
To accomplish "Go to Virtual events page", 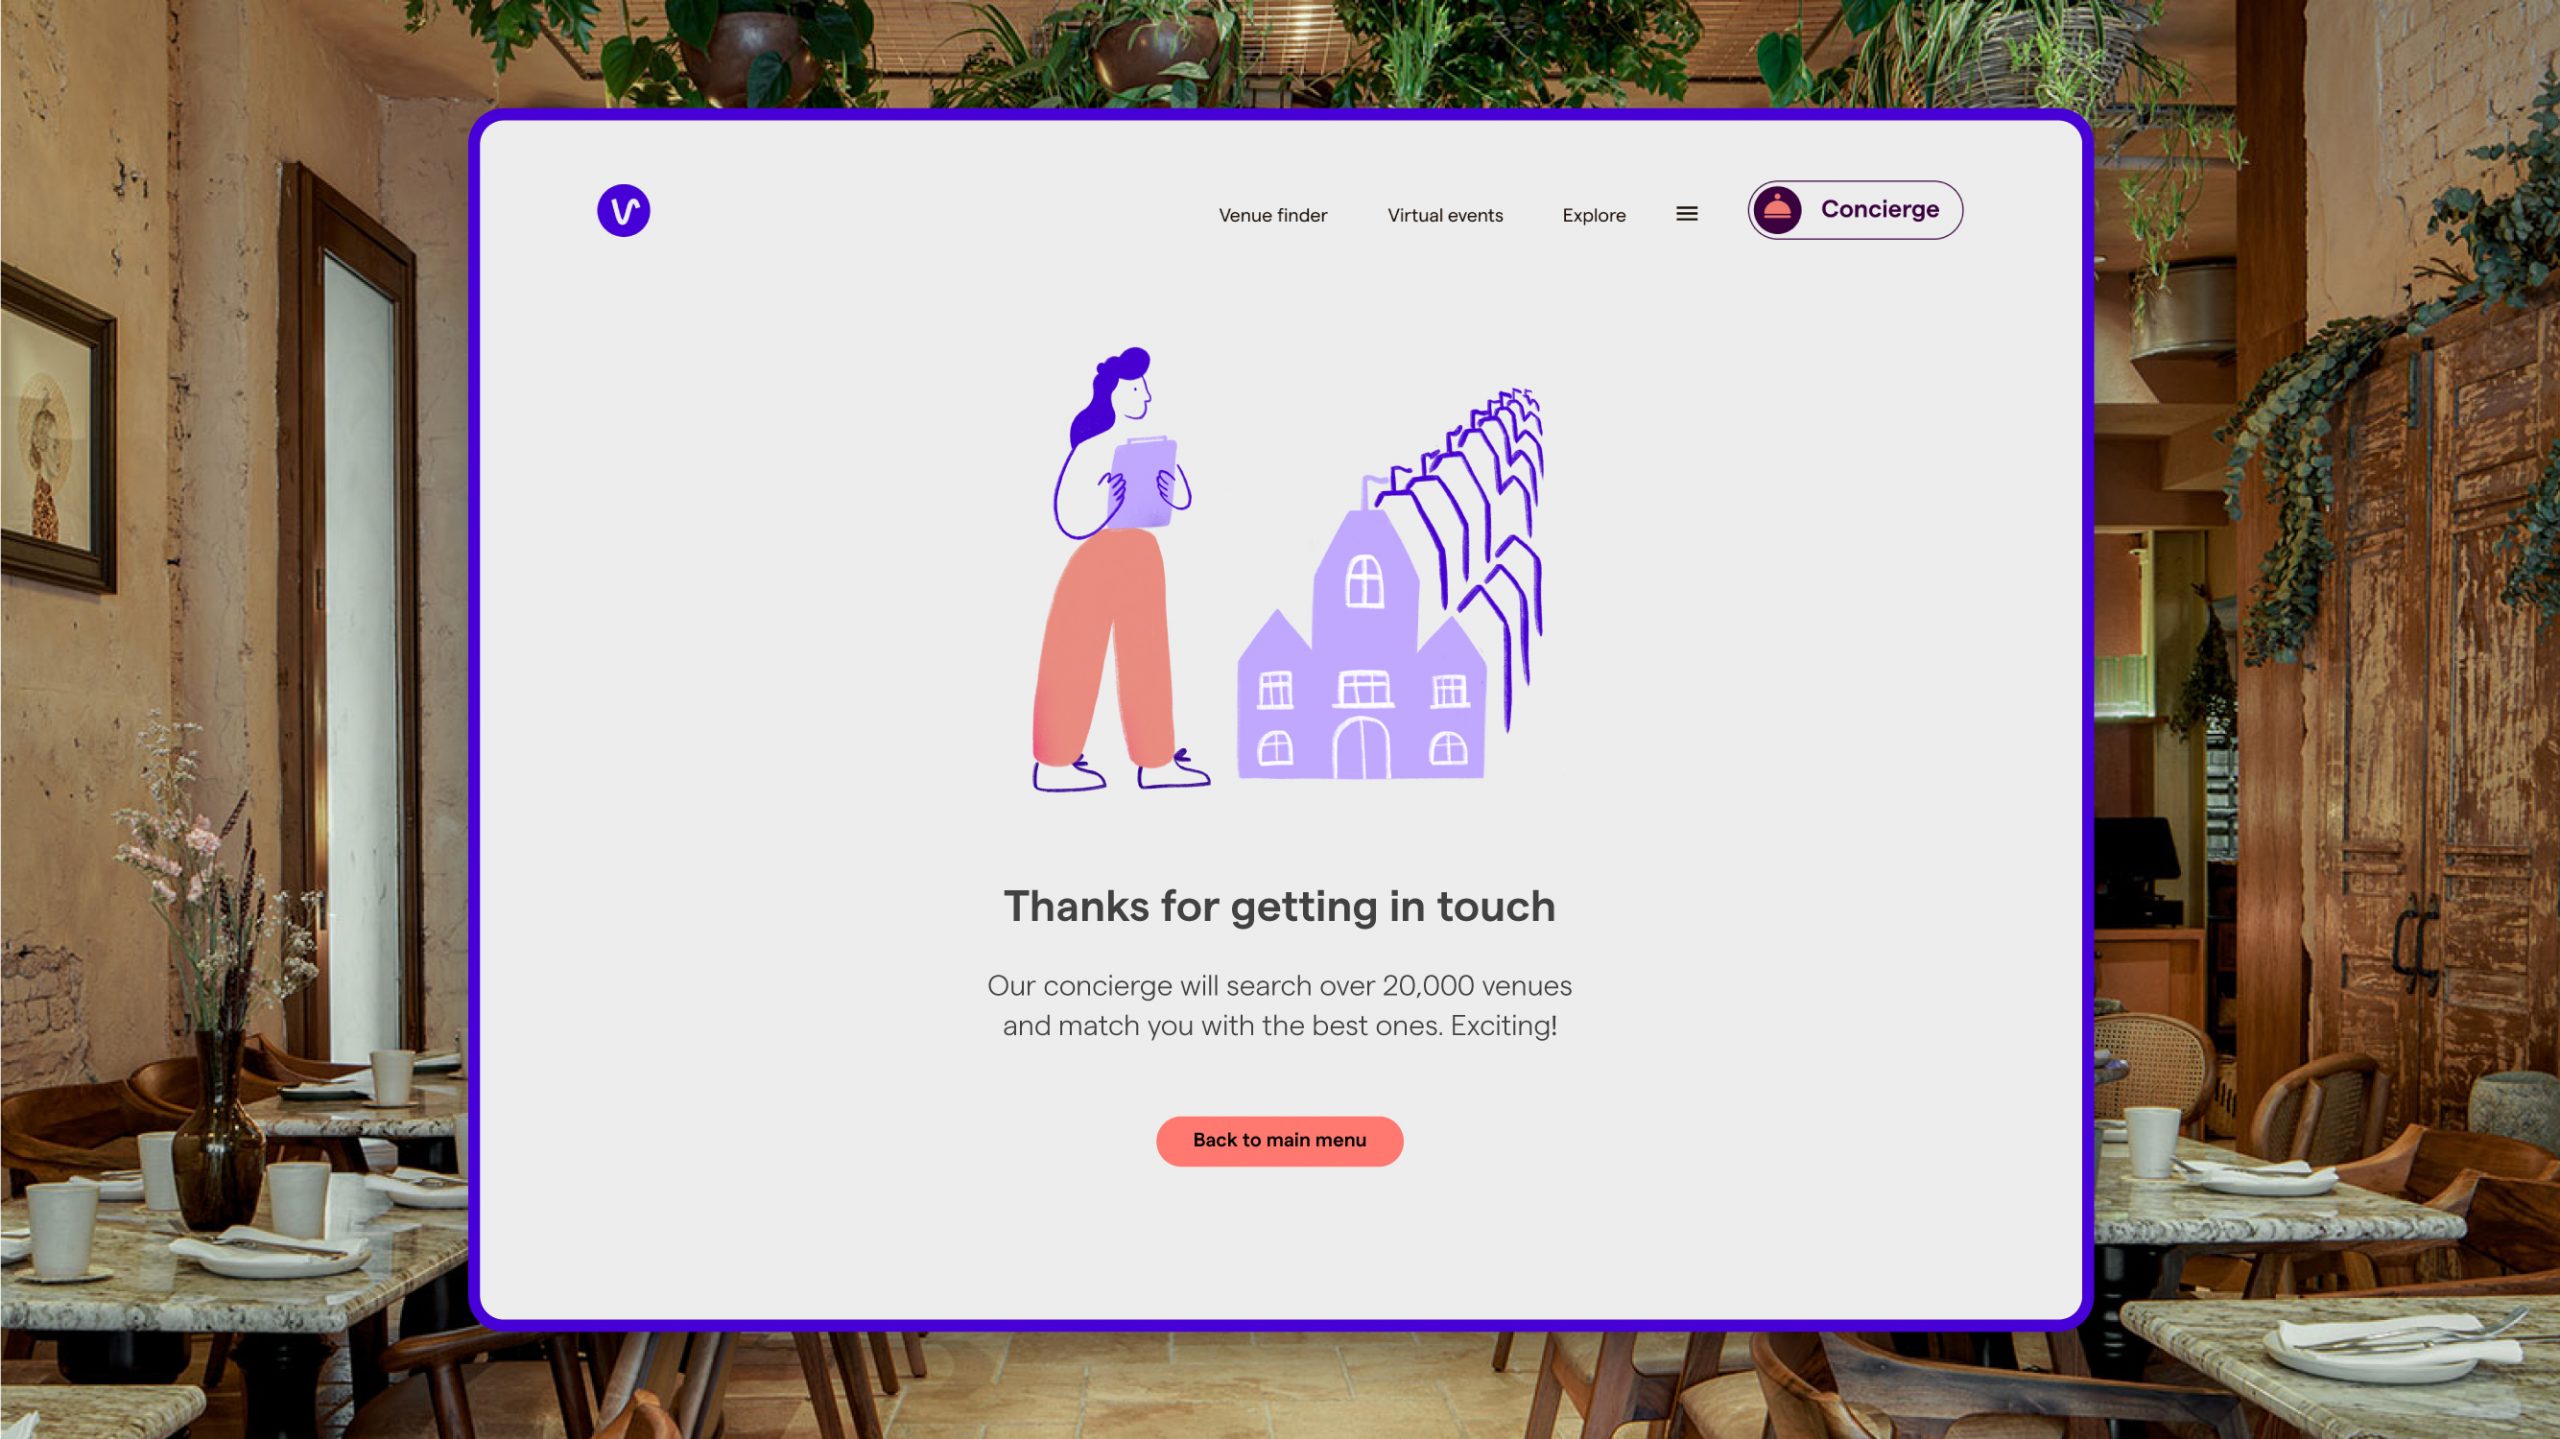I will tap(1444, 215).
